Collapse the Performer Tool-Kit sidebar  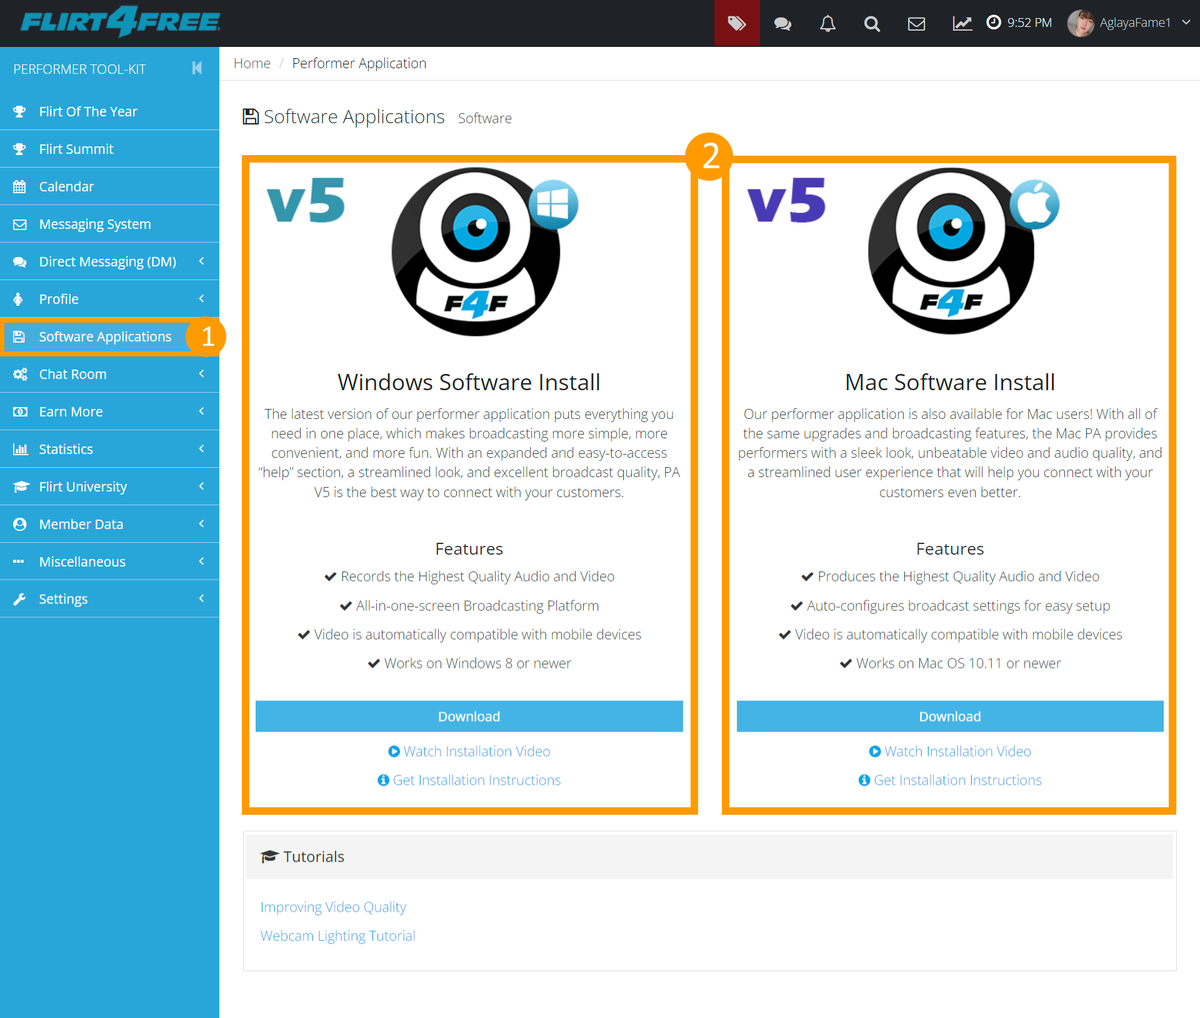tap(197, 68)
